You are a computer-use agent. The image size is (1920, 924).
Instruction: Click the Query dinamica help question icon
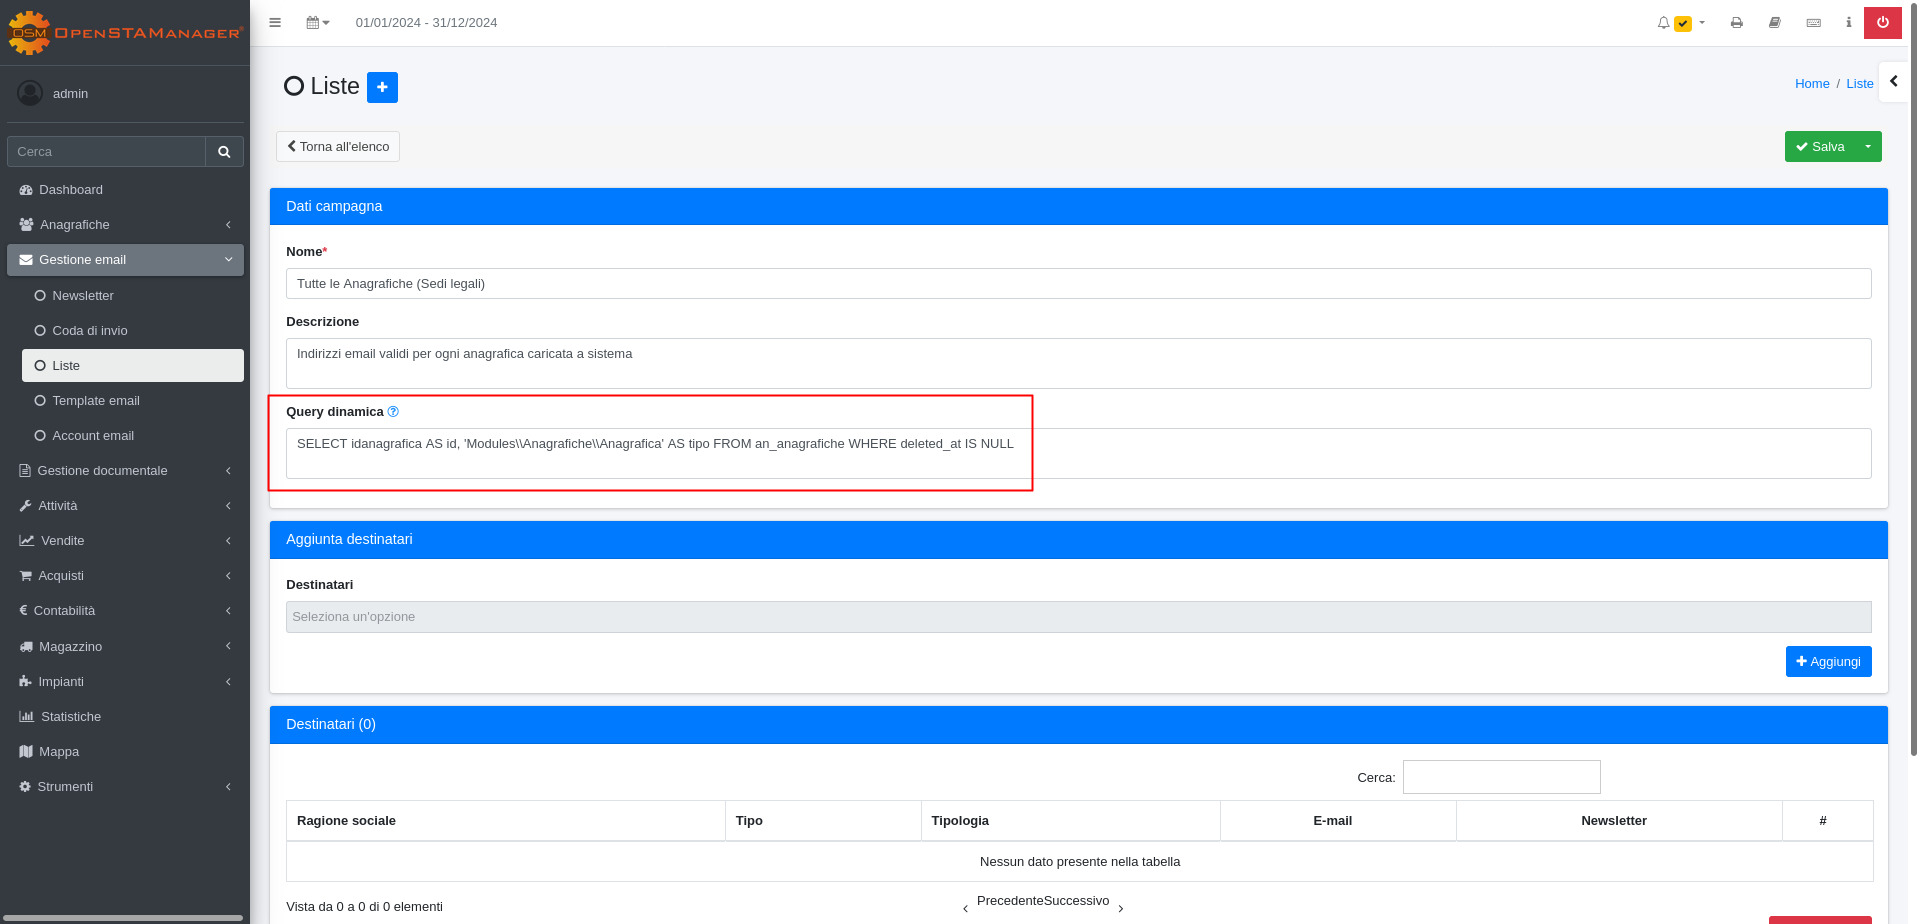[x=393, y=411]
